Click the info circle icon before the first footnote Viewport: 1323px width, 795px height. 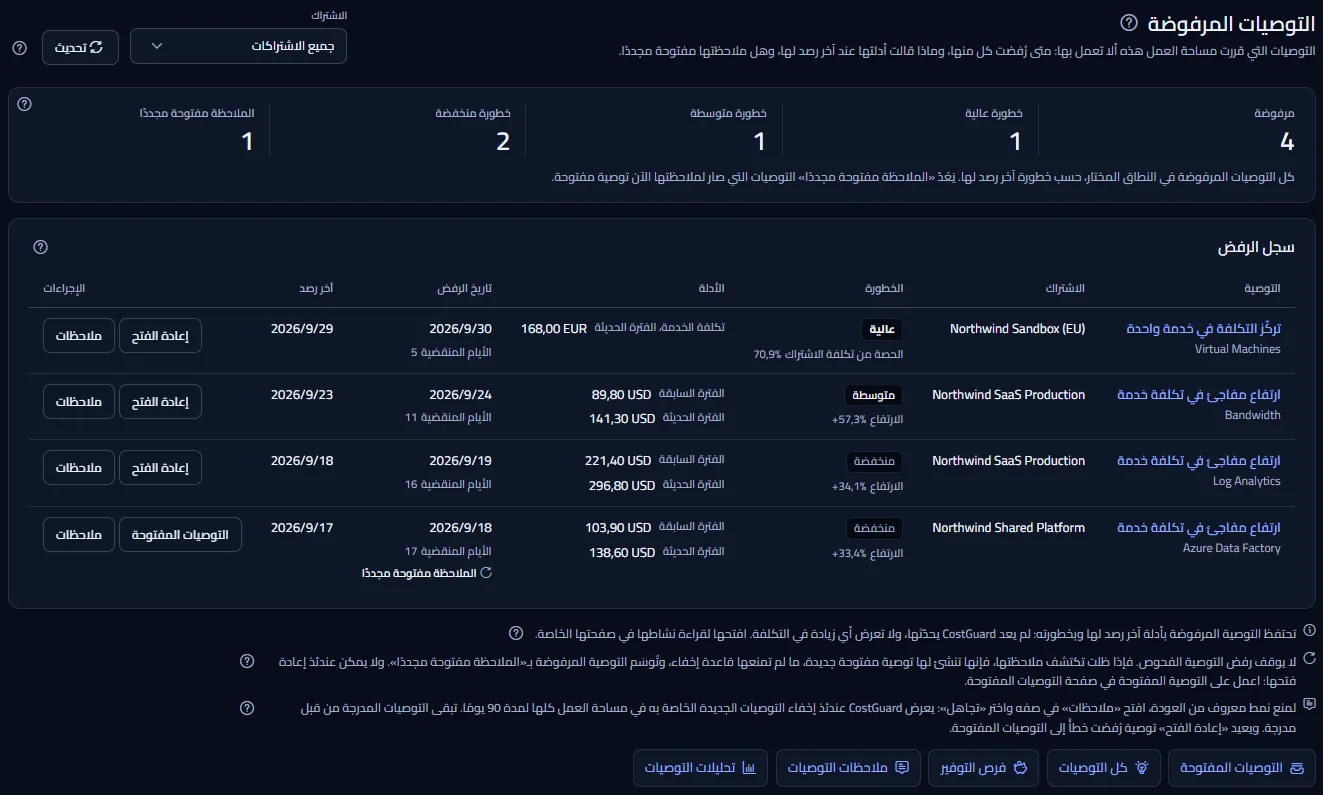point(1309,631)
